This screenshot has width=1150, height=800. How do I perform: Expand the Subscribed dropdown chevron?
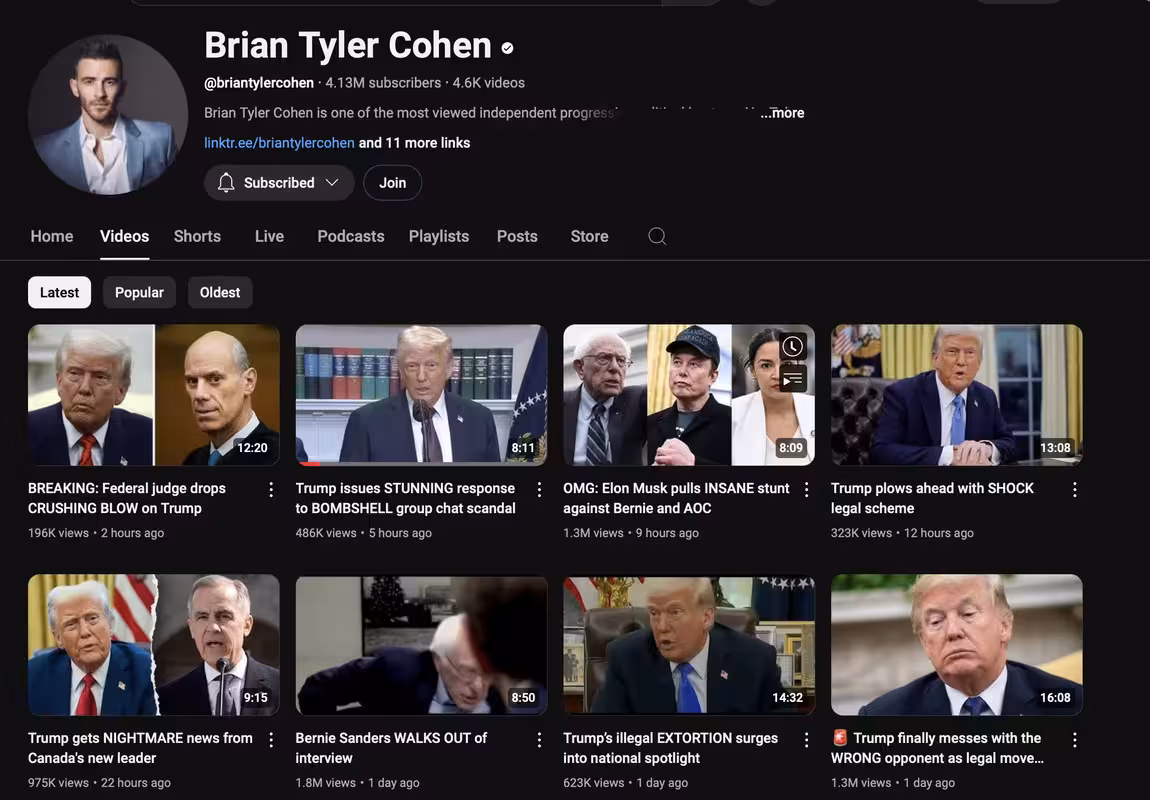tap(332, 183)
